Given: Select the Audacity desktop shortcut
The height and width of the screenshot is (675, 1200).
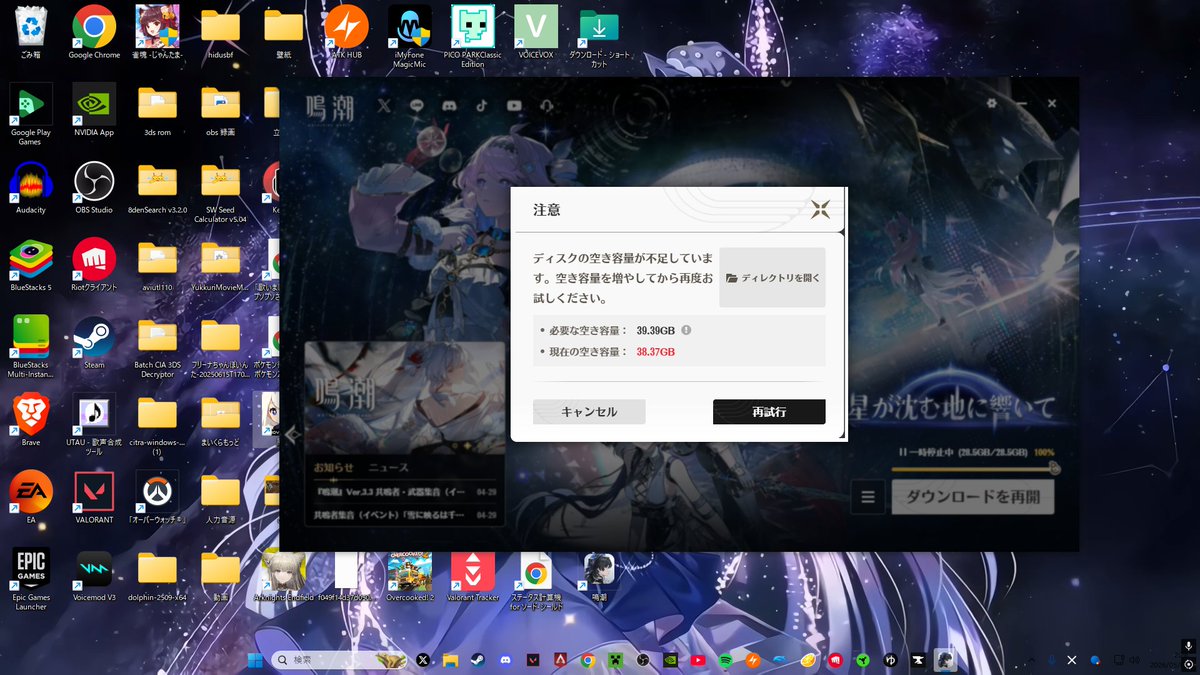Looking at the screenshot, I should (31, 188).
